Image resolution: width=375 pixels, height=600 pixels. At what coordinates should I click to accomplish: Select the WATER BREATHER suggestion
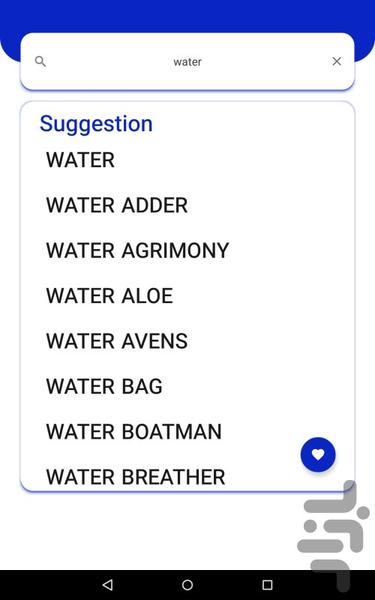click(x=135, y=477)
